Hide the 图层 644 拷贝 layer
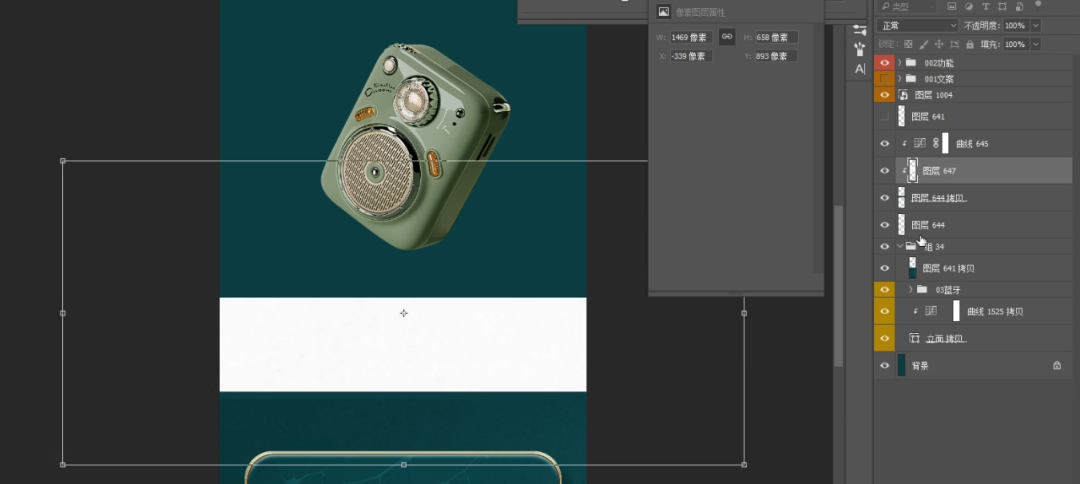The width and height of the screenshot is (1080, 484). 884,198
